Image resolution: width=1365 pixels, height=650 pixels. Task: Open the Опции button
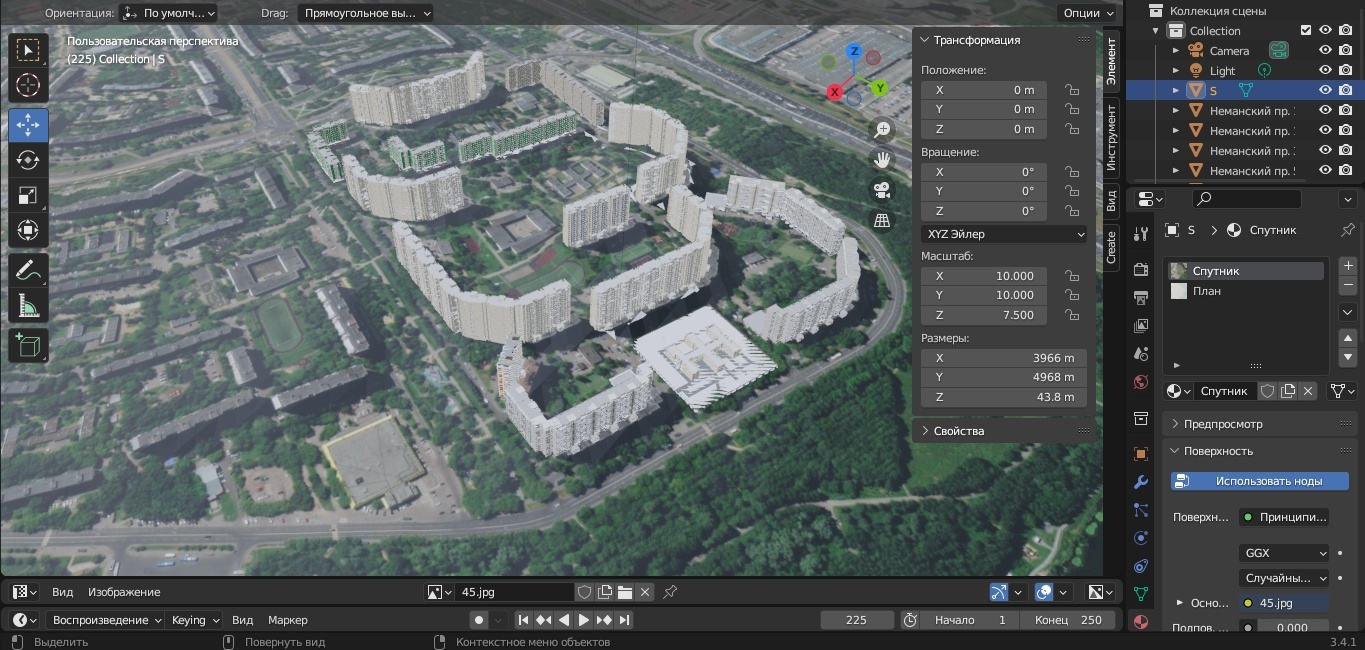(1087, 13)
